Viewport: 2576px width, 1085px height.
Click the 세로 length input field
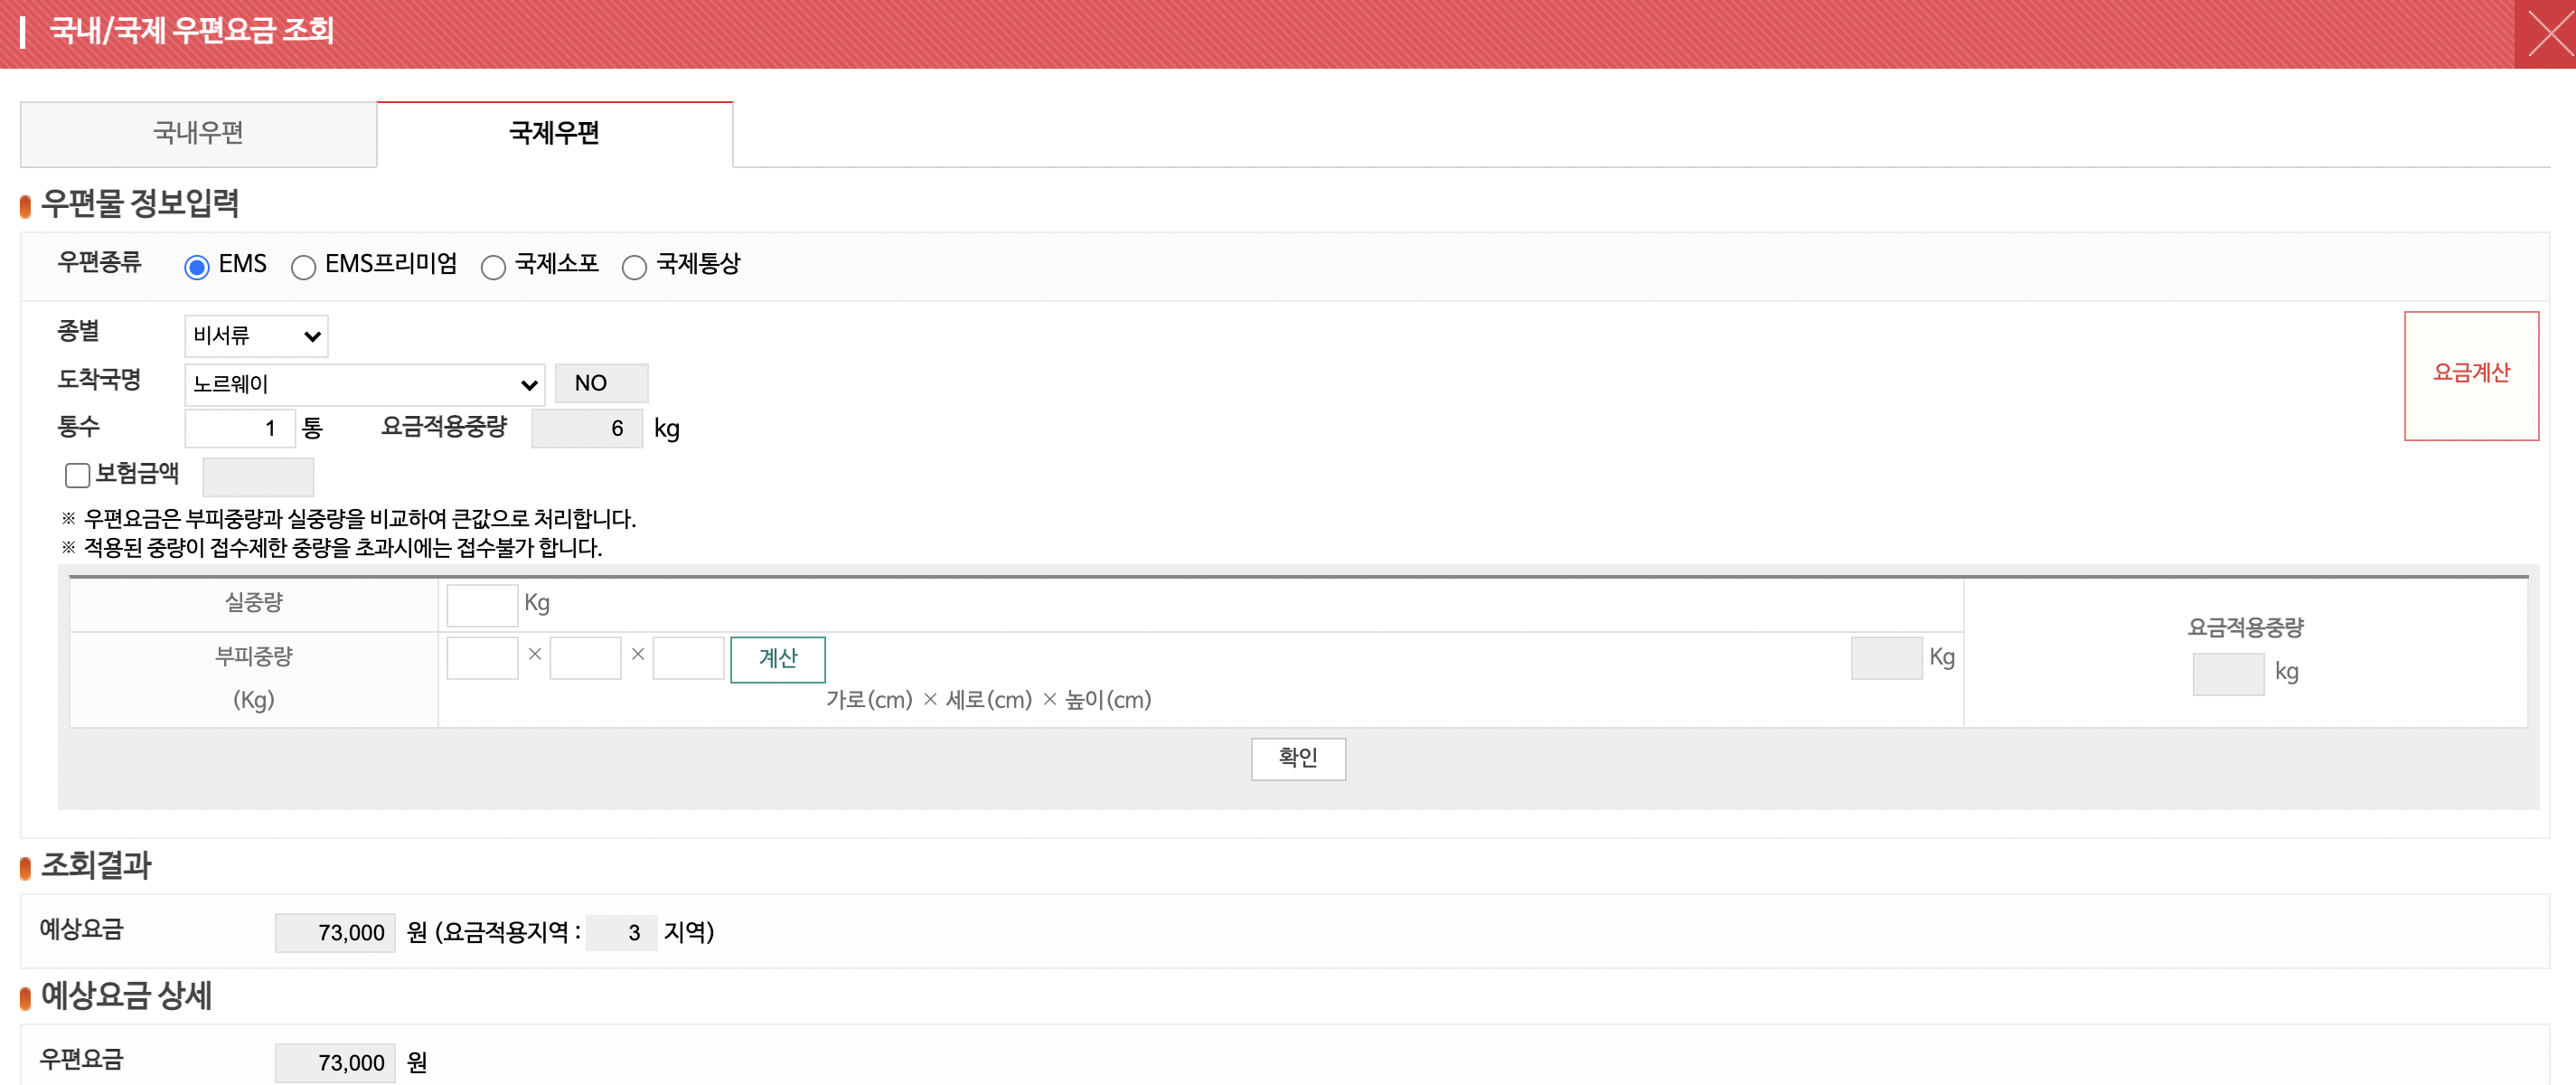pos(585,658)
